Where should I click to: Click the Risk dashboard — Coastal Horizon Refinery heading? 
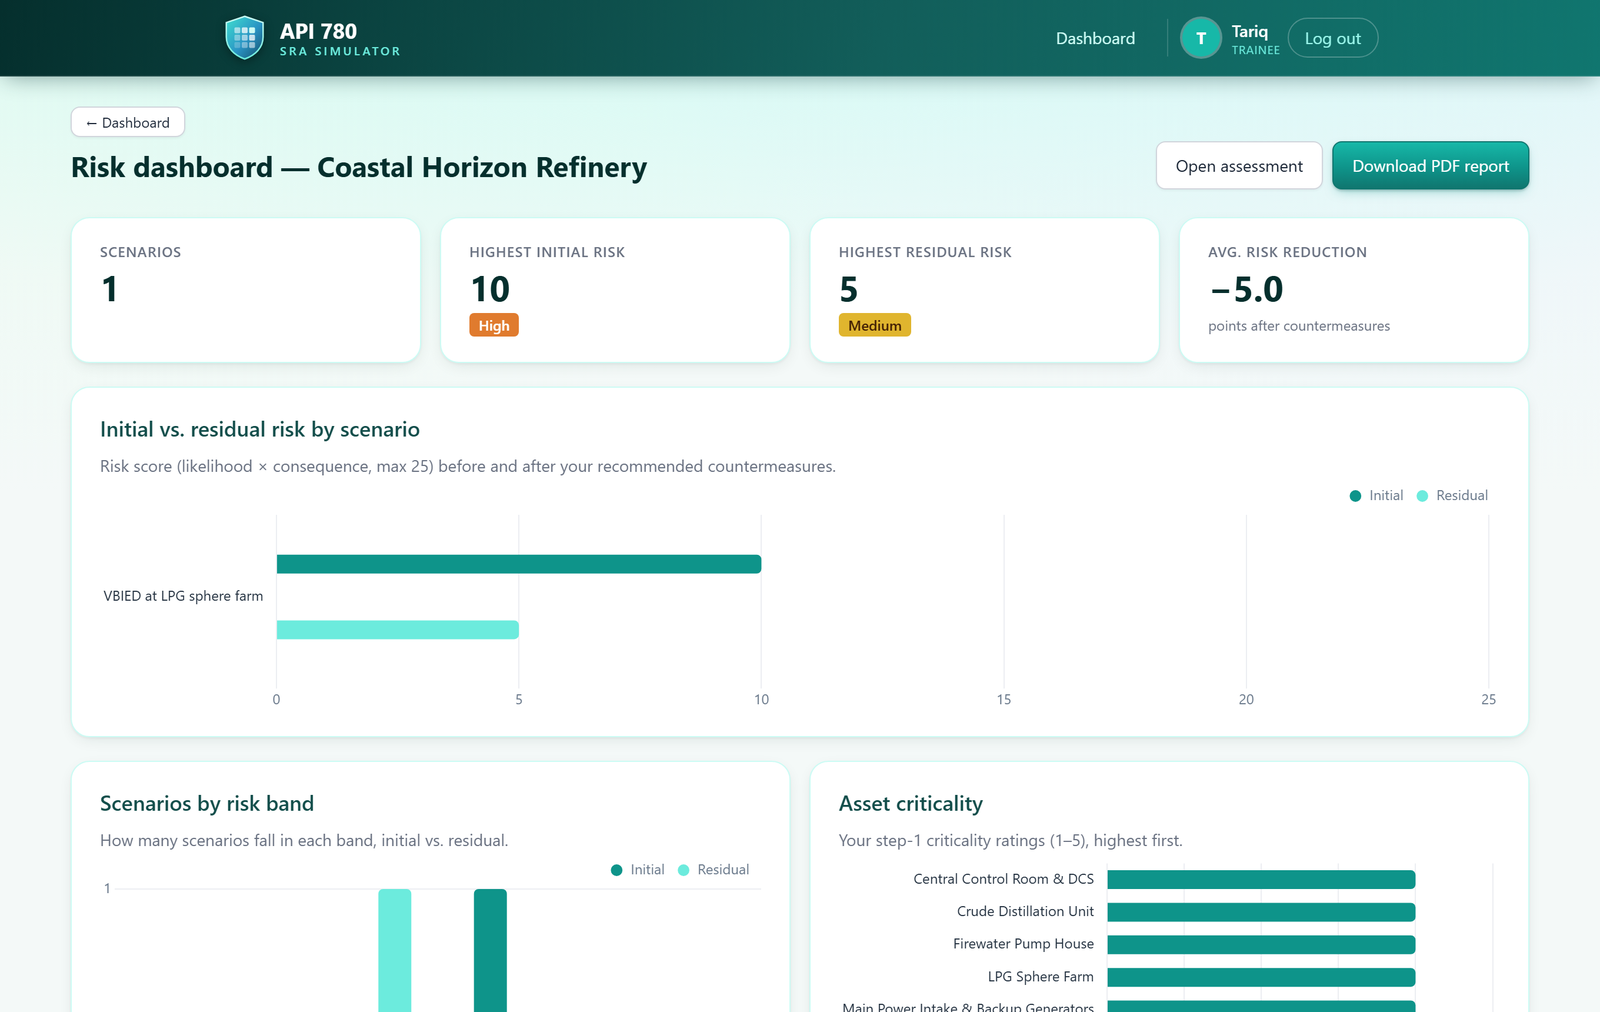coord(359,167)
